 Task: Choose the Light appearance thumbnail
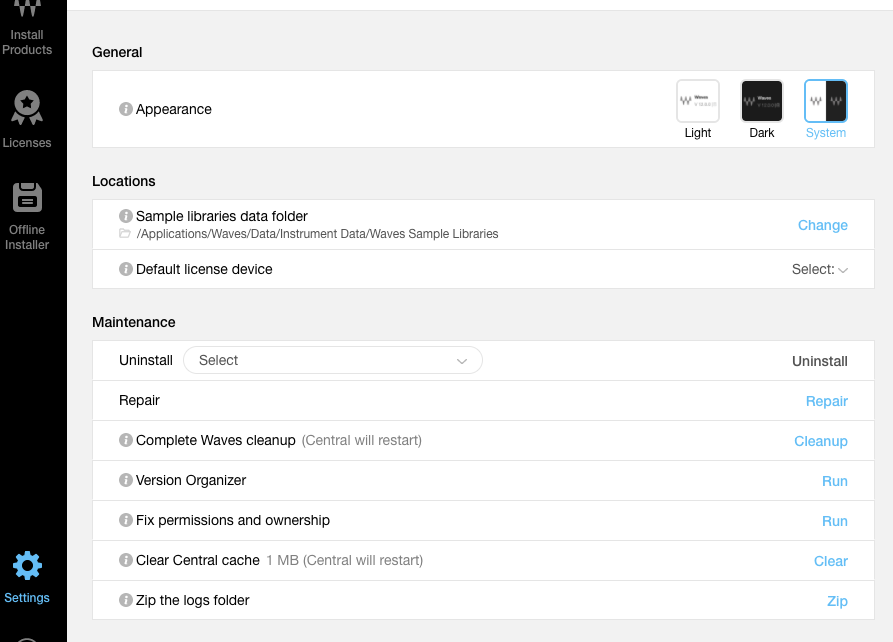(698, 101)
